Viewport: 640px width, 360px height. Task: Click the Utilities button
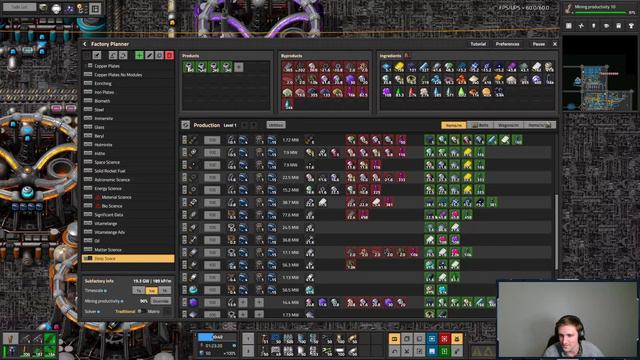tap(276, 125)
